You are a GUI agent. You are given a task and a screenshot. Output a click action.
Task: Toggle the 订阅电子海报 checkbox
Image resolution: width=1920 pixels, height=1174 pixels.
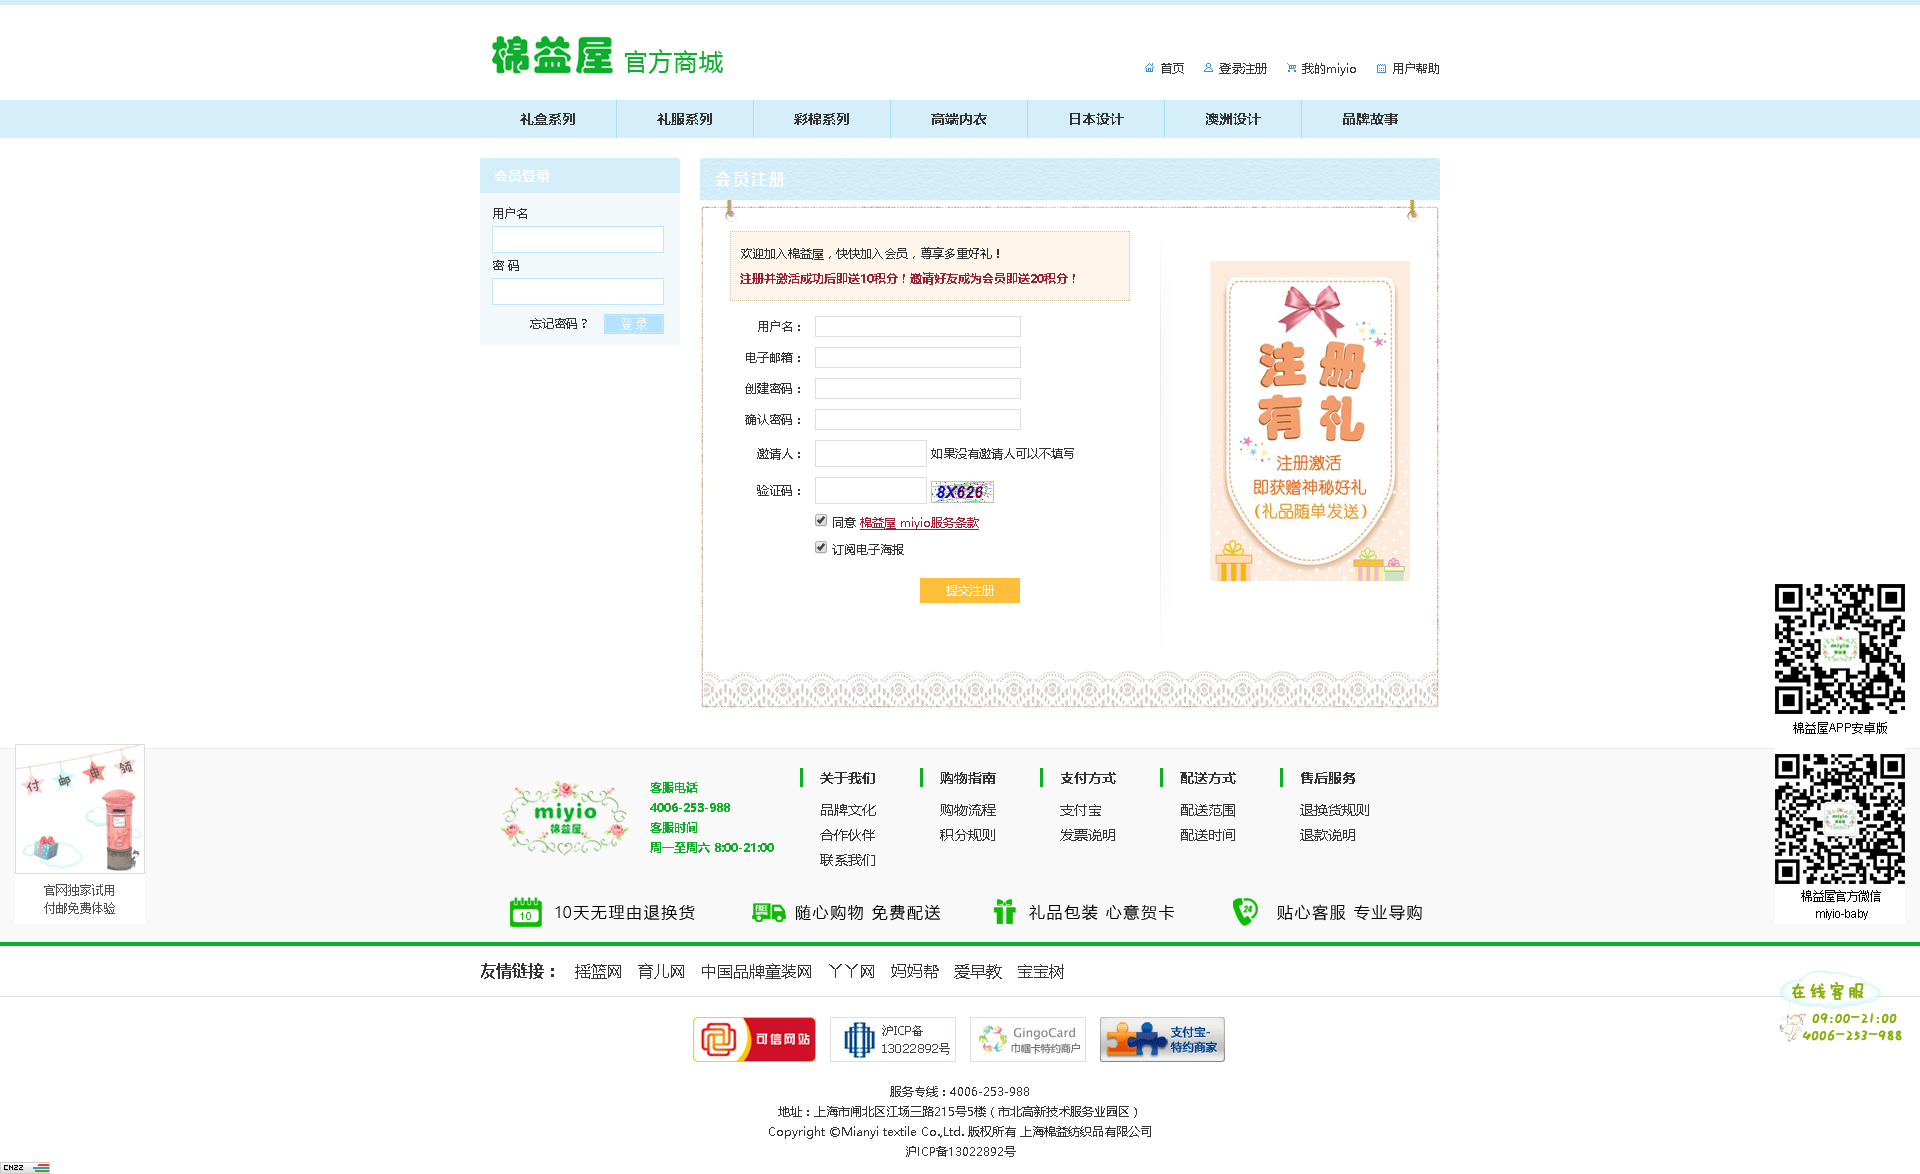click(821, 547)
